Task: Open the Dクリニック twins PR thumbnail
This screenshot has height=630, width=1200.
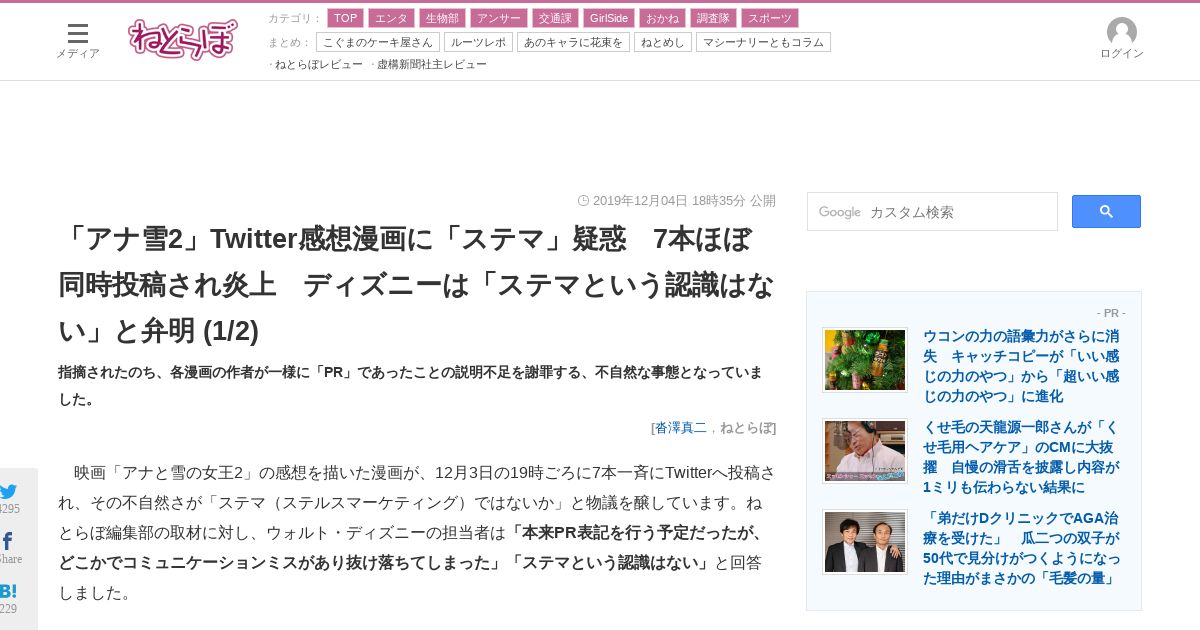Action: click(x=865, y=542)
